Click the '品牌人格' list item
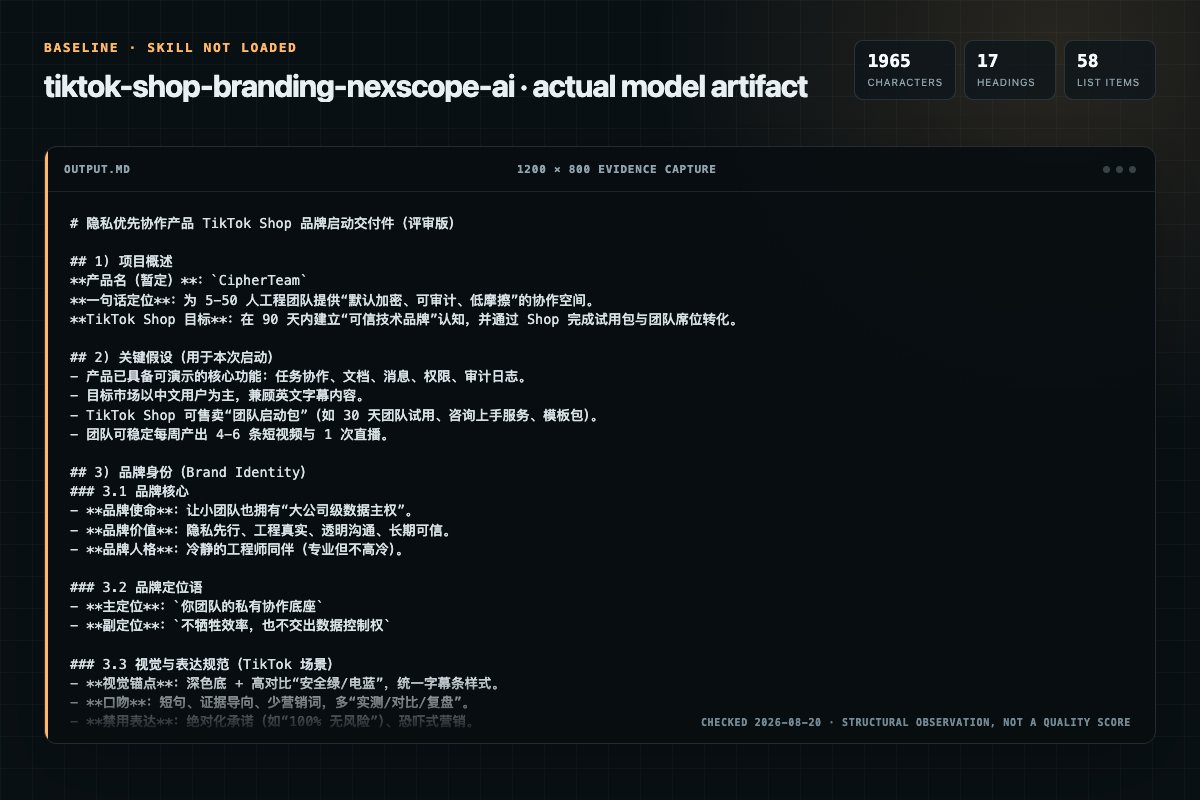1200x800 pixels. pos(237,549)
